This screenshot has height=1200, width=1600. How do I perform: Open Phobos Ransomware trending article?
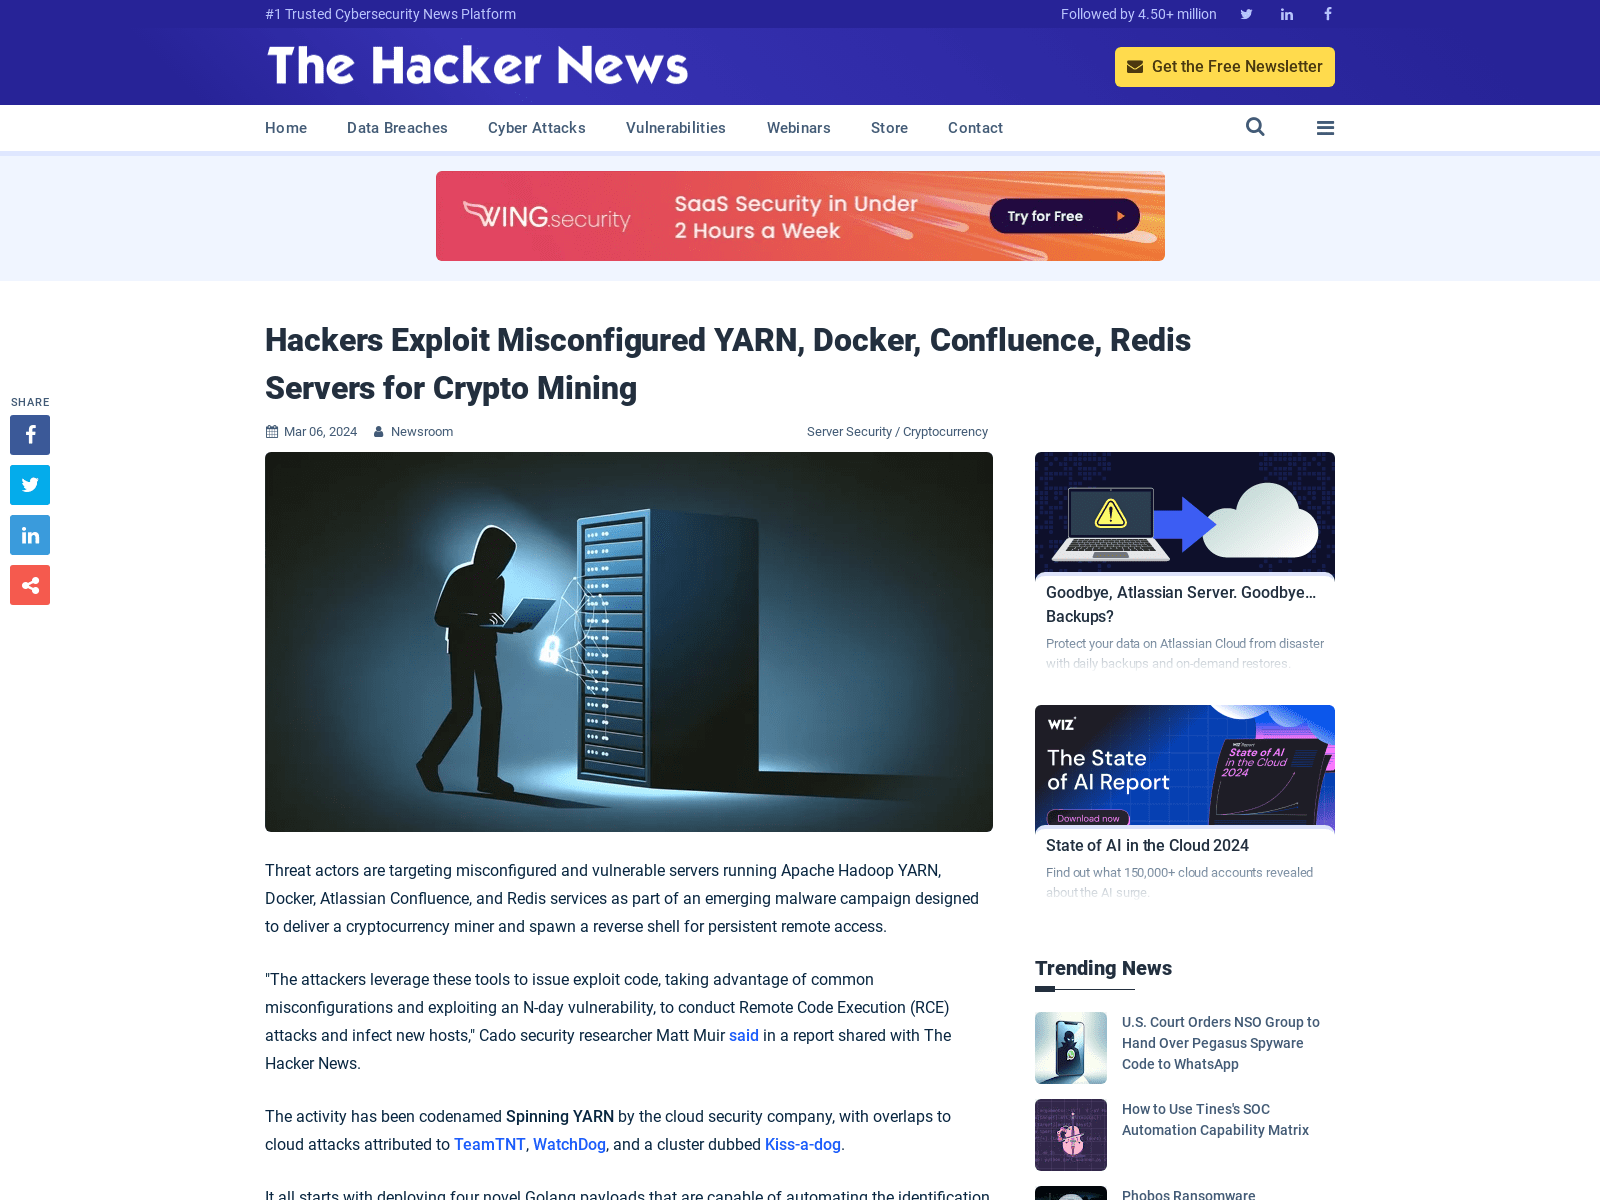[1188, 1194]
